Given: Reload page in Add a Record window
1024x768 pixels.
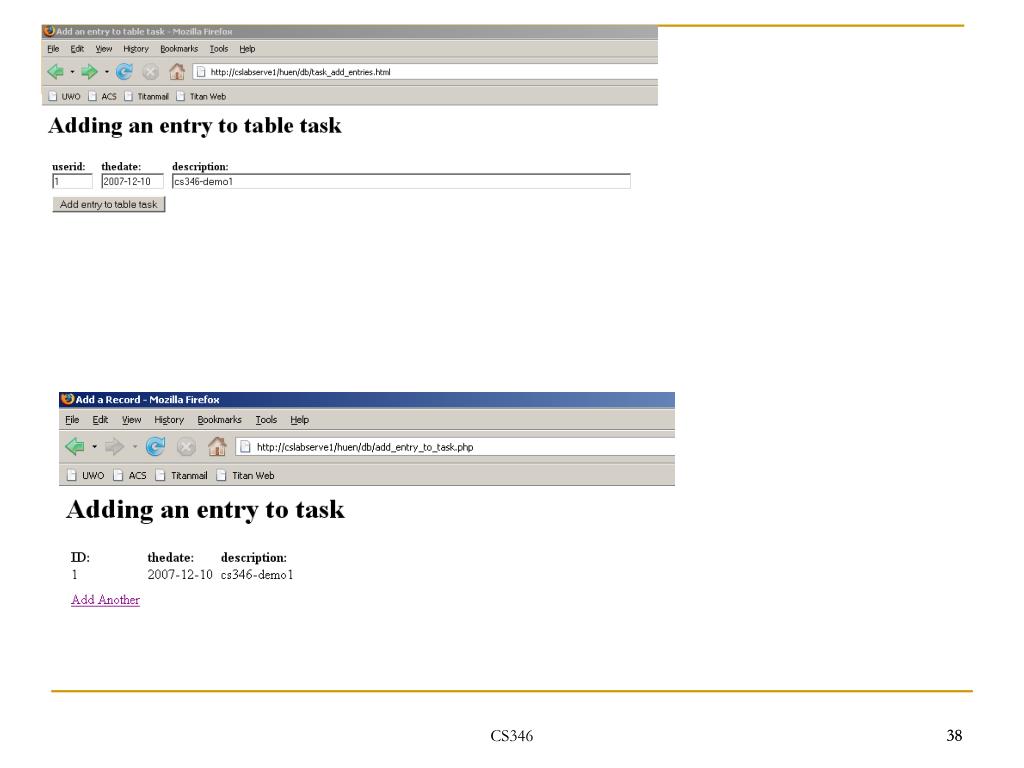Looking at the screenshot, I should (x=155, y=447).
